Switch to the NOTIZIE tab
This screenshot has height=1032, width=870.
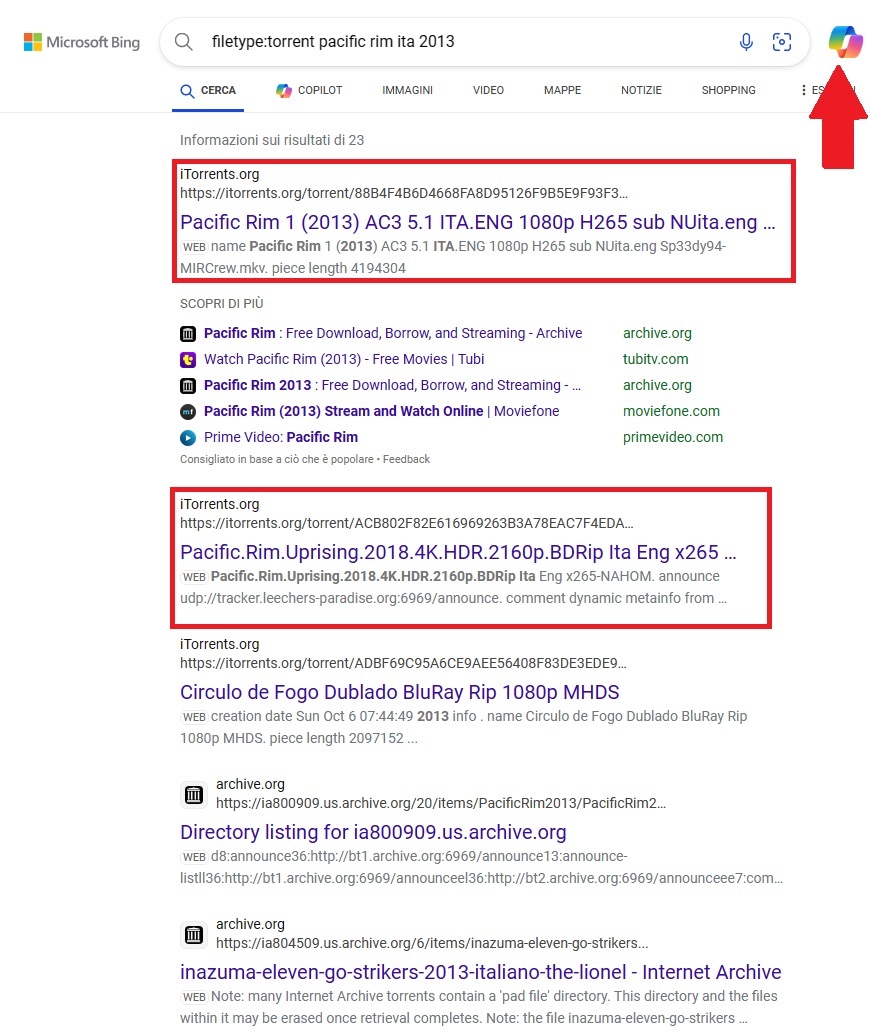pos(642,90)
